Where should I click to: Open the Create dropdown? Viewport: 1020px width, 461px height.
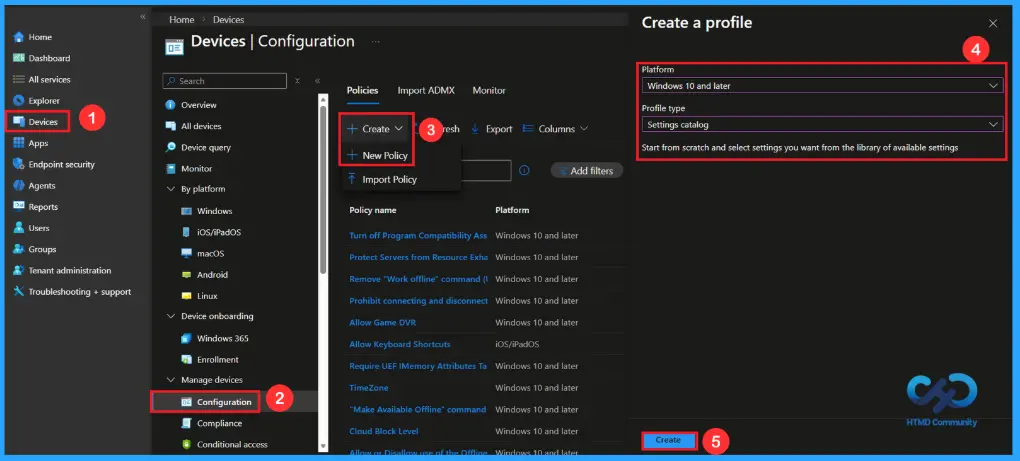pos(375,129)
